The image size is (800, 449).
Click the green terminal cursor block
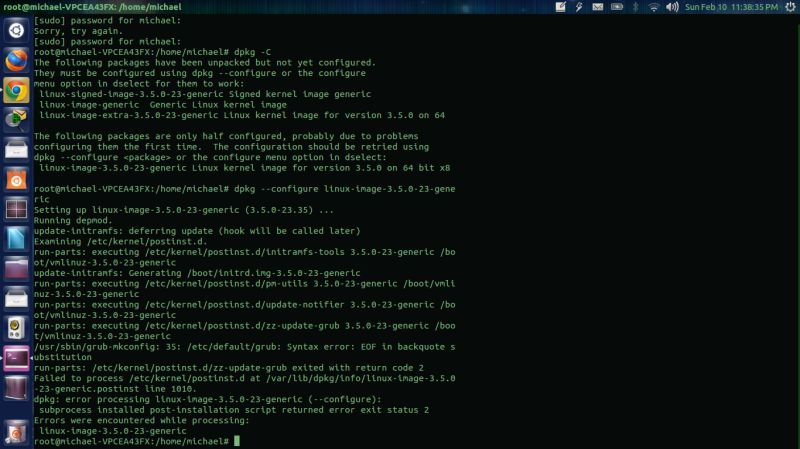[x=237, y=441]
